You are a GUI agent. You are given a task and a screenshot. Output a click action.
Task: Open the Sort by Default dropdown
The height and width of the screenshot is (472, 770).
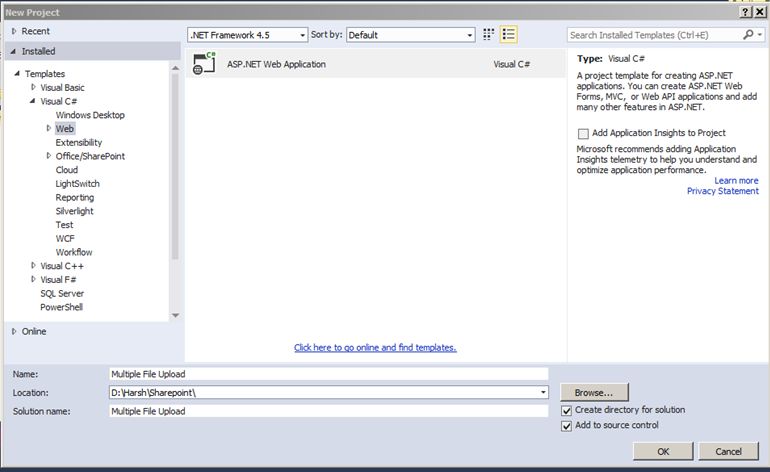tap(411, 35)
